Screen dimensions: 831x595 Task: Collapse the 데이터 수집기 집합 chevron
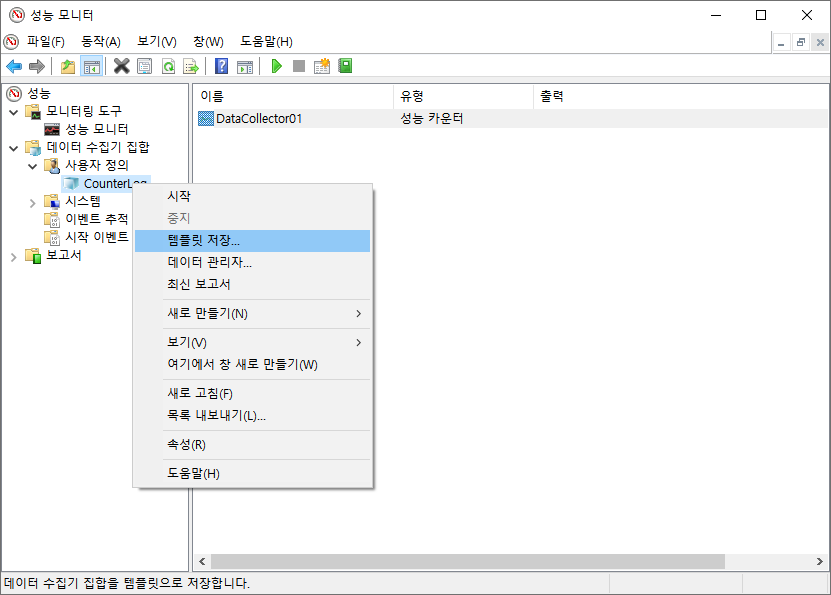point(14,148)
